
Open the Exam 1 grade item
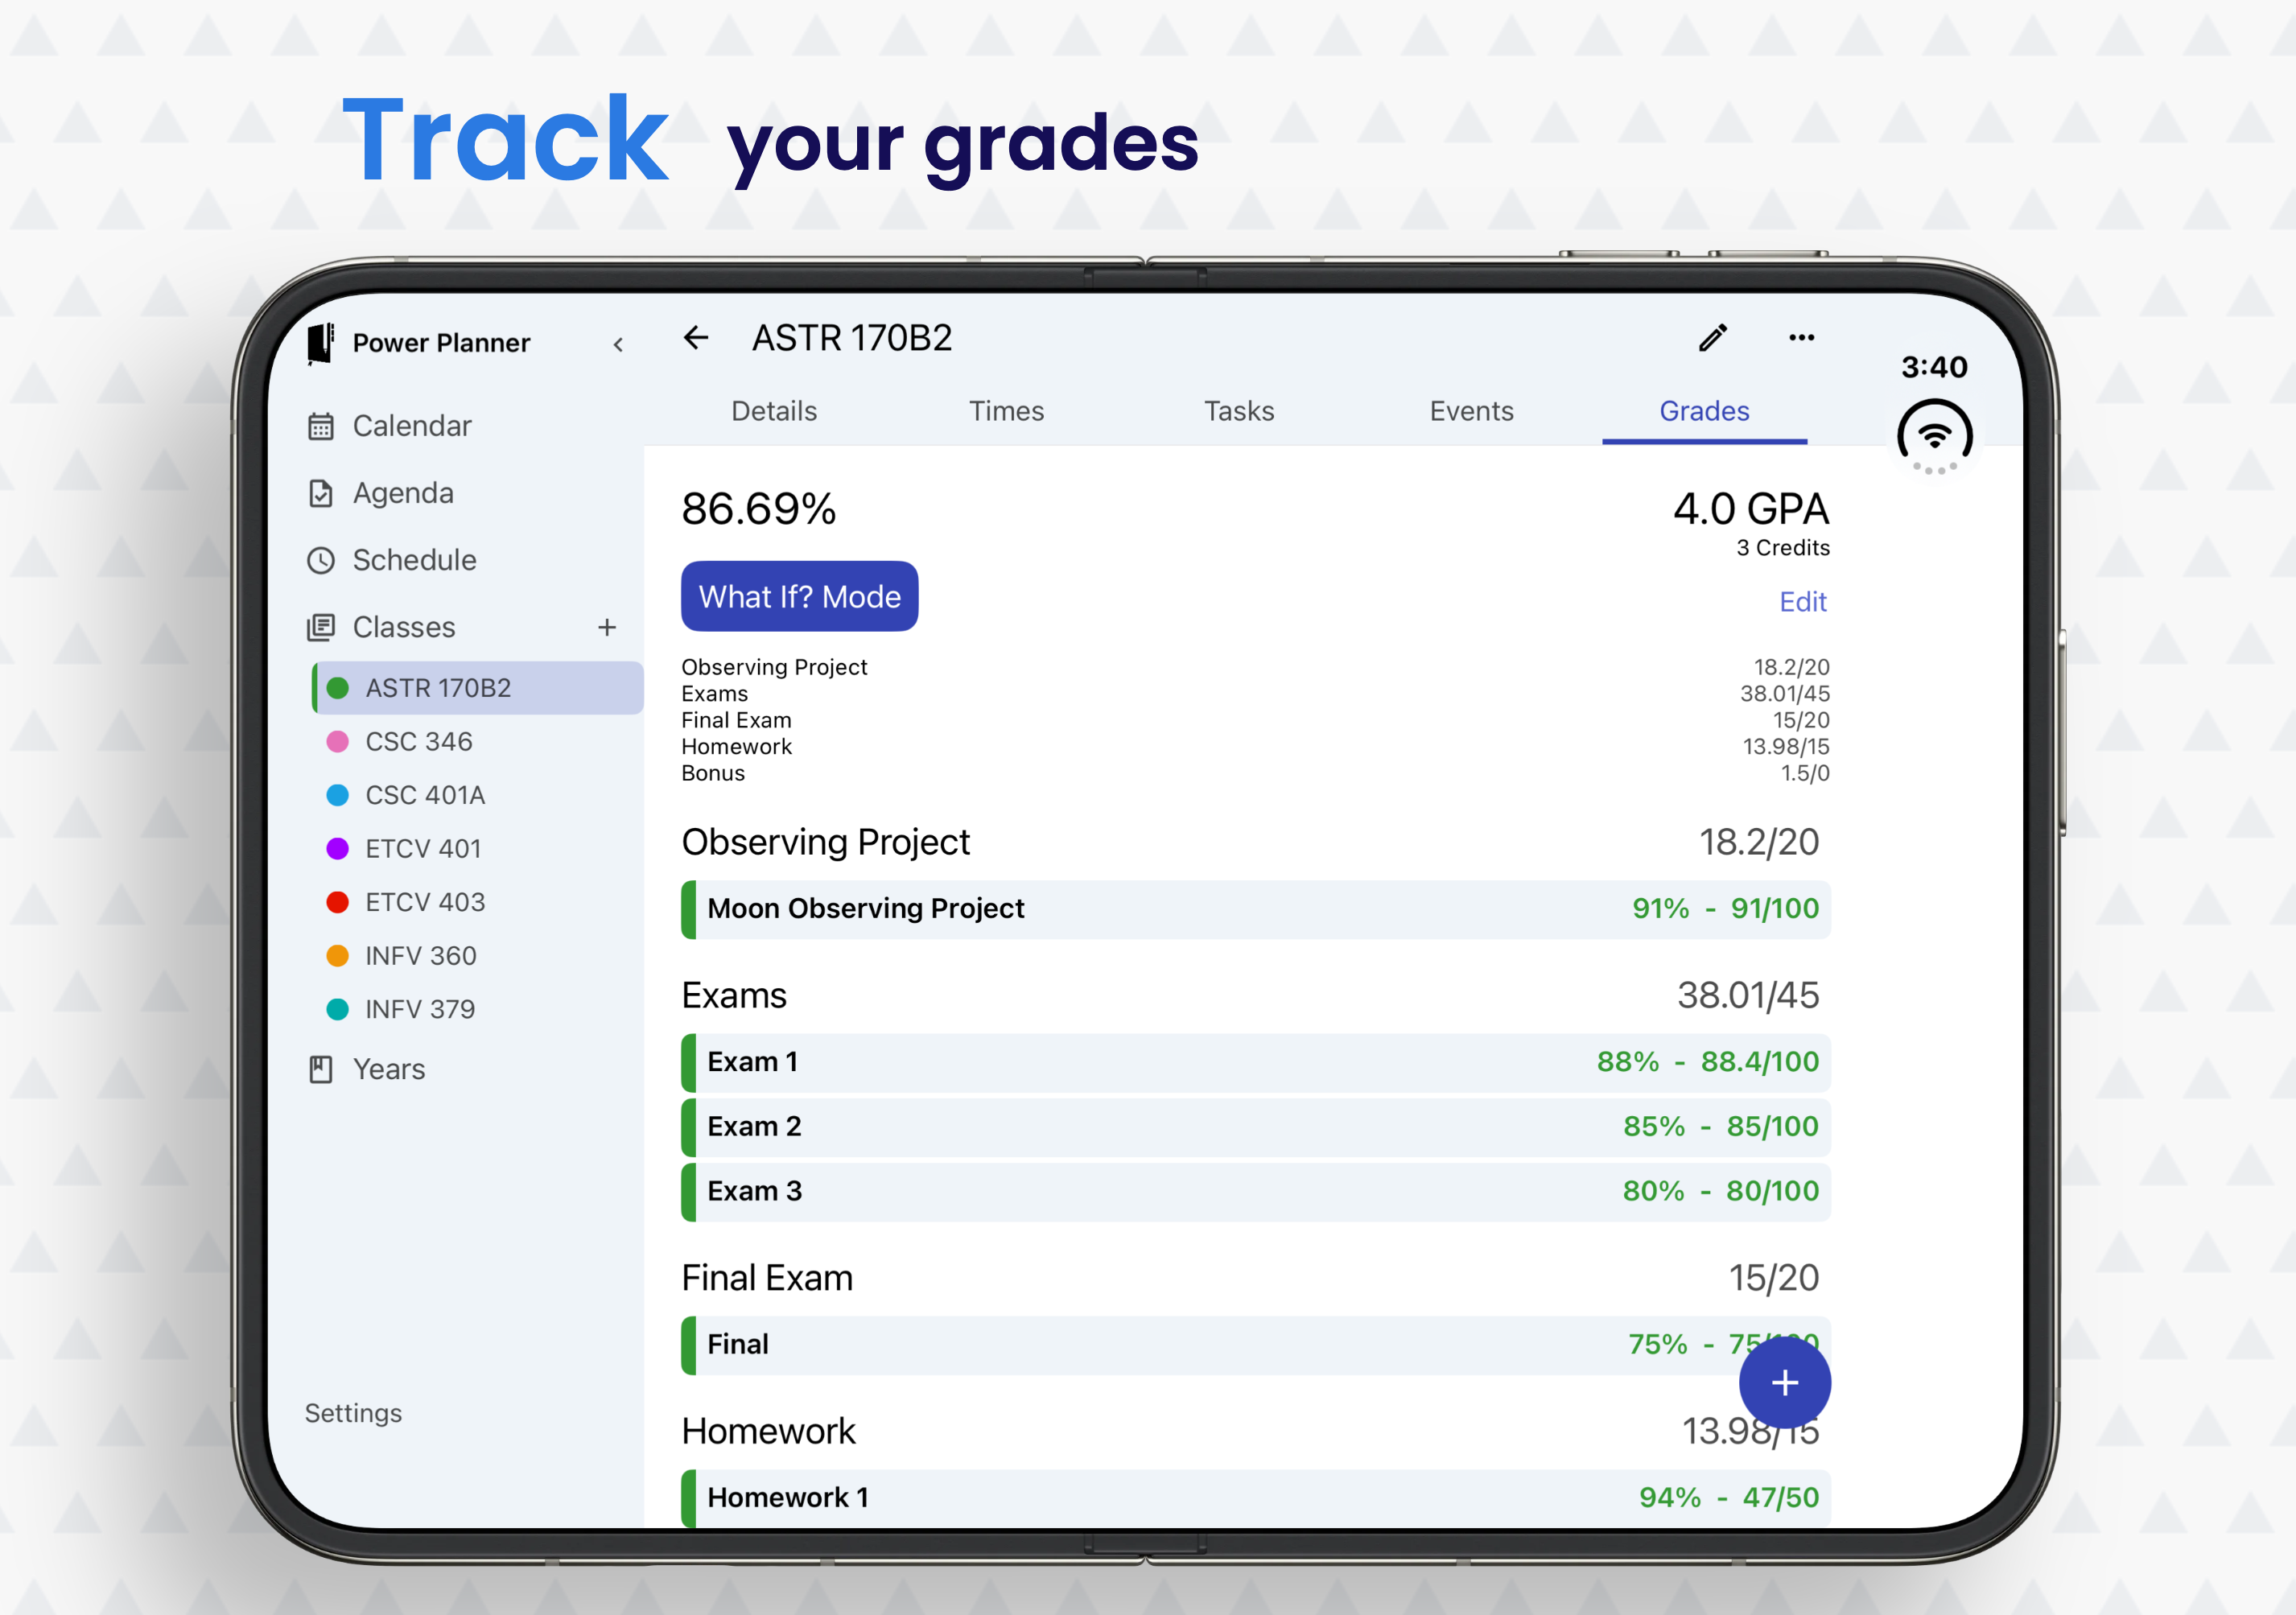click(1256, 1062)
